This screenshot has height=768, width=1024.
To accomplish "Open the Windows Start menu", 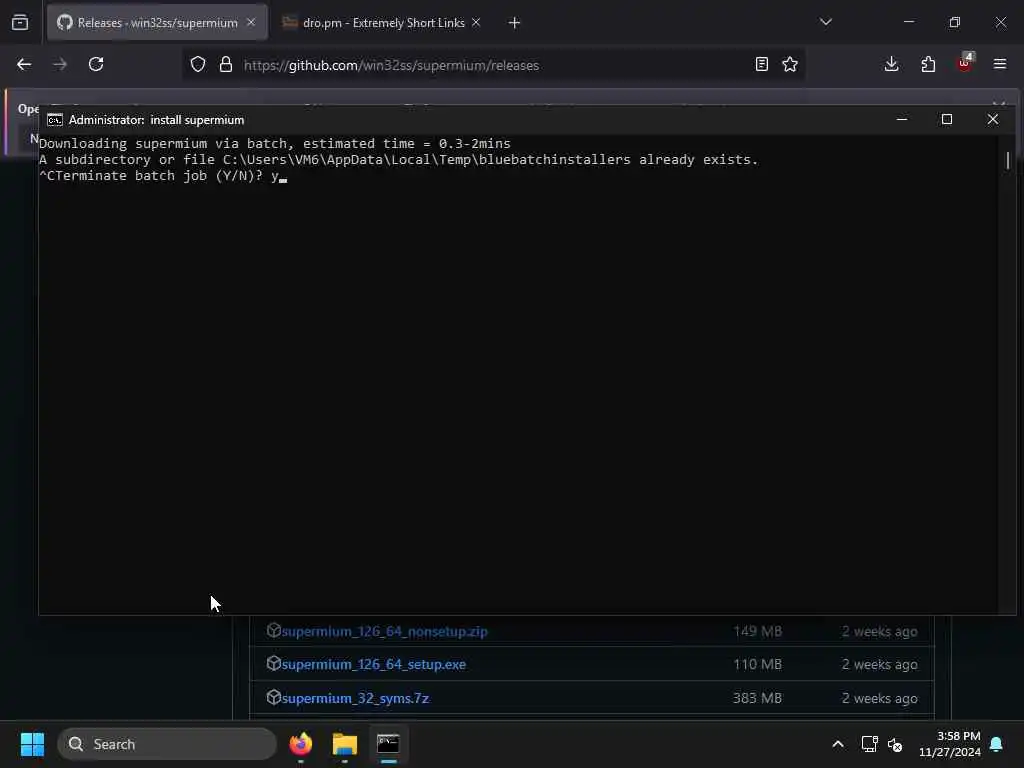I will point(32,744).
